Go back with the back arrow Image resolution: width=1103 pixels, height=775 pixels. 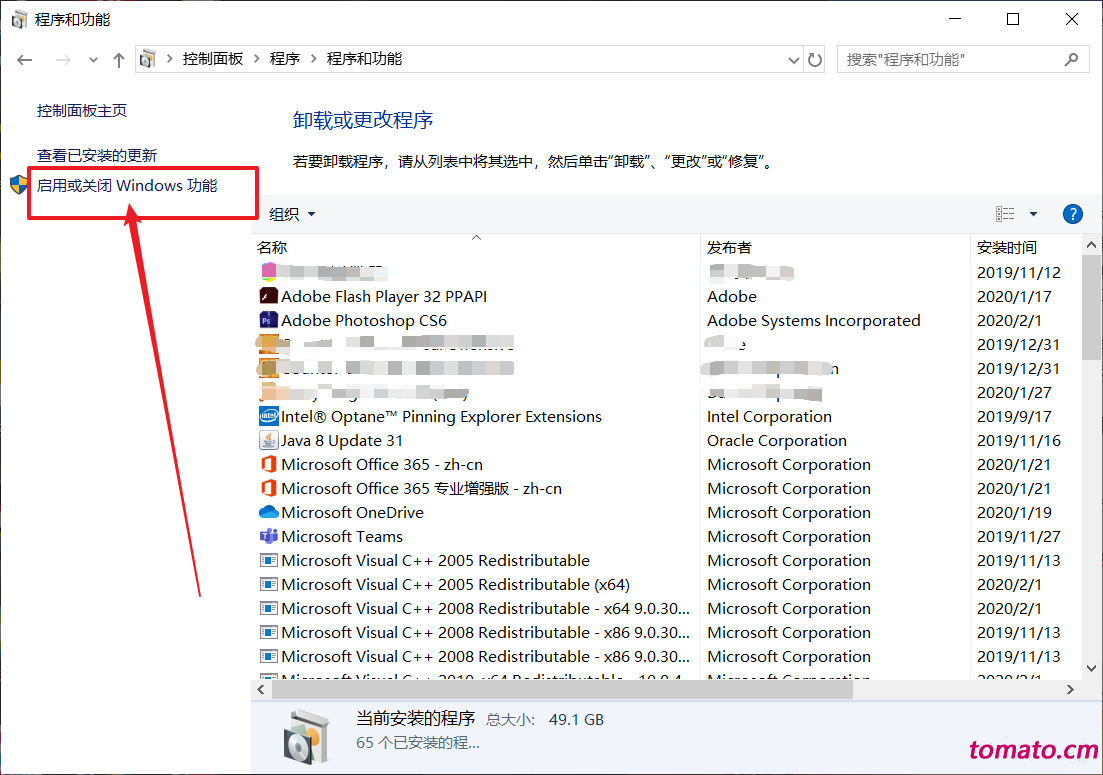[x=25, y=60]
